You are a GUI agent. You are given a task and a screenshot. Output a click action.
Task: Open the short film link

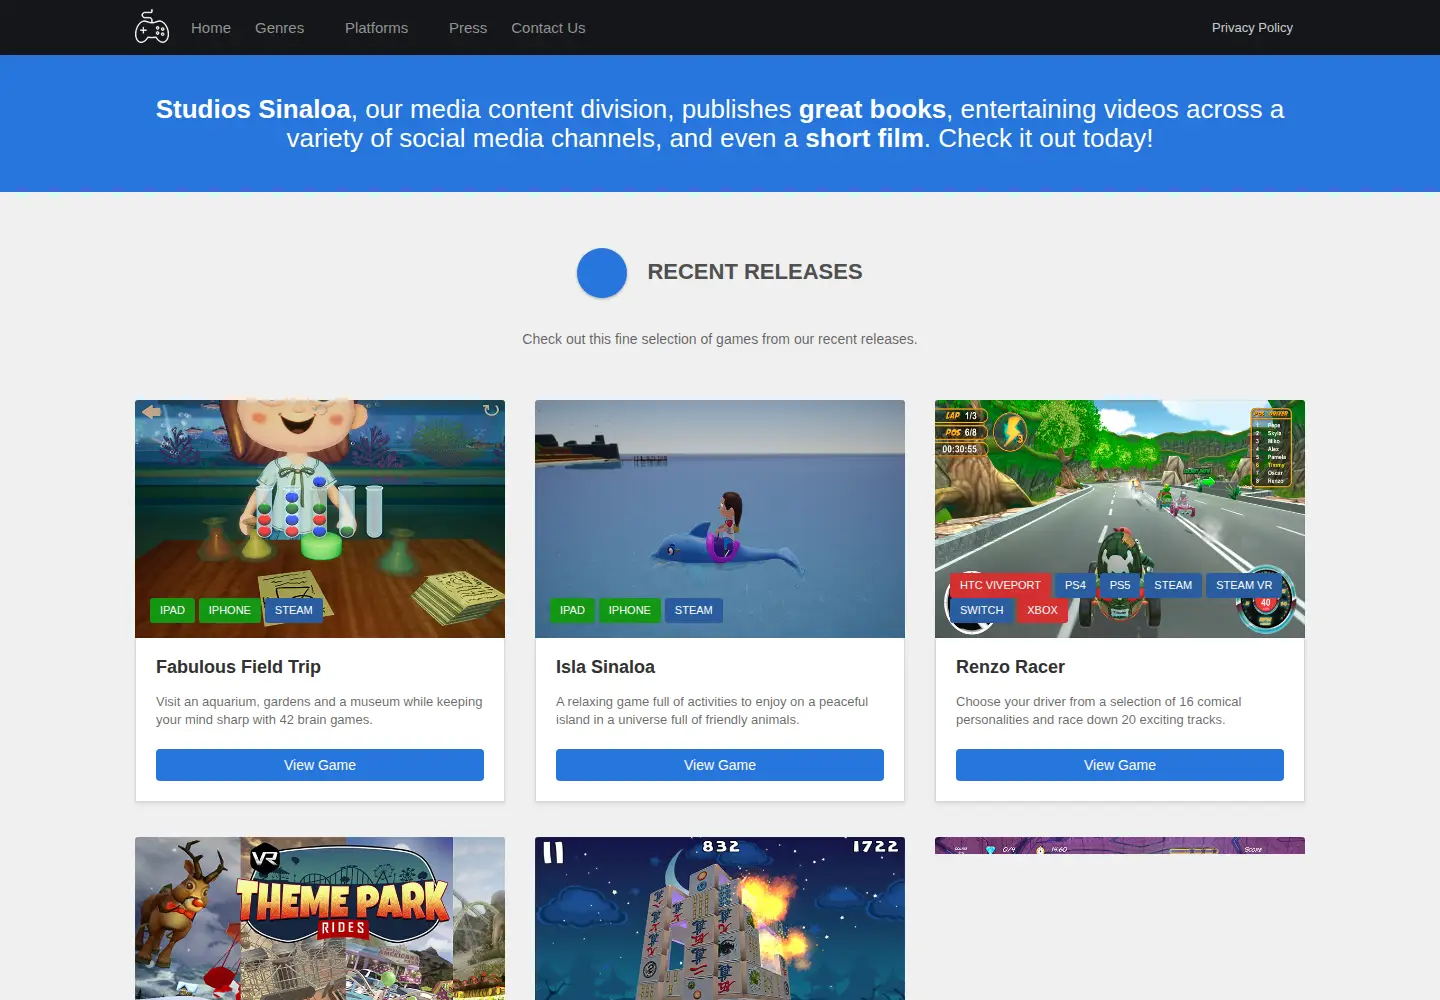click(x=865, y=138)
